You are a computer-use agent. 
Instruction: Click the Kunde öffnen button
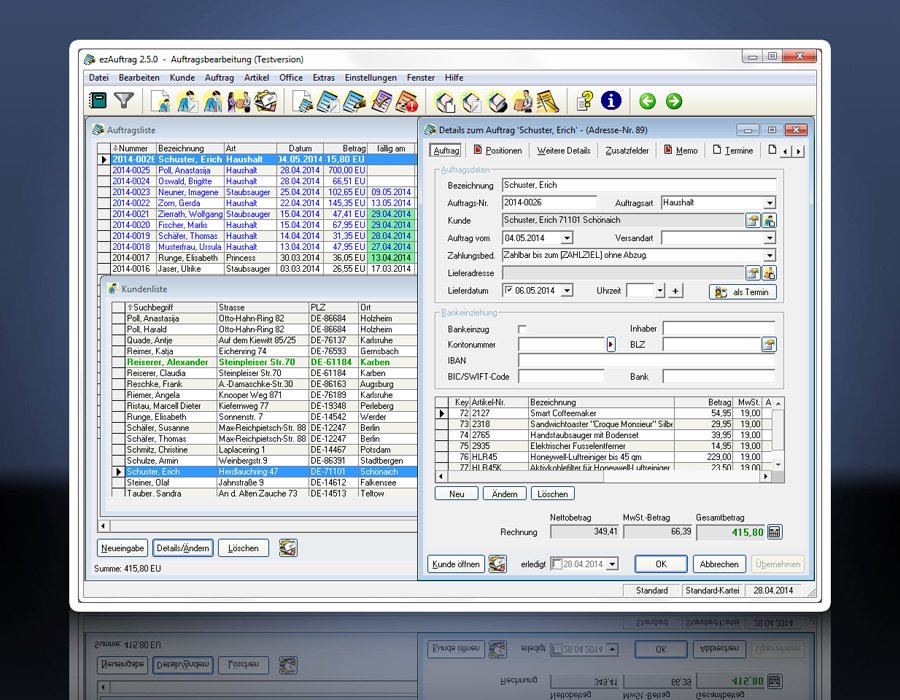(x=456, y=564)
